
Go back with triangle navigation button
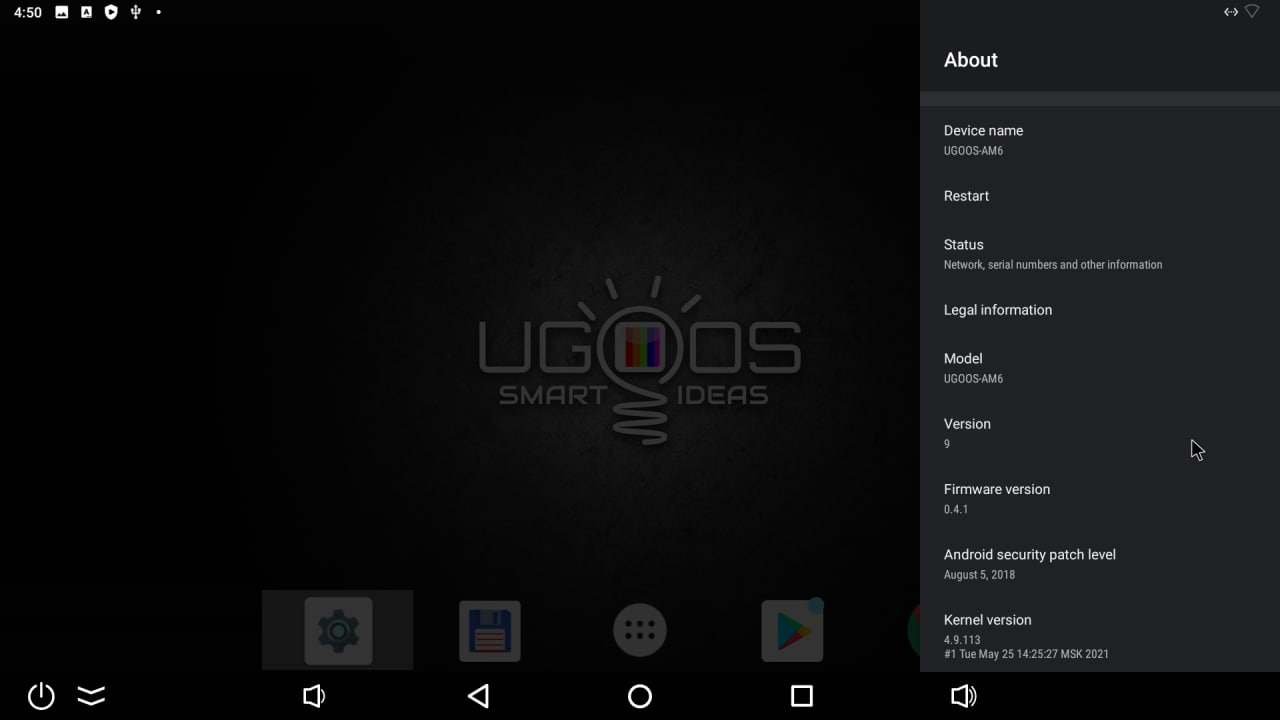click(x=479, y=696)
